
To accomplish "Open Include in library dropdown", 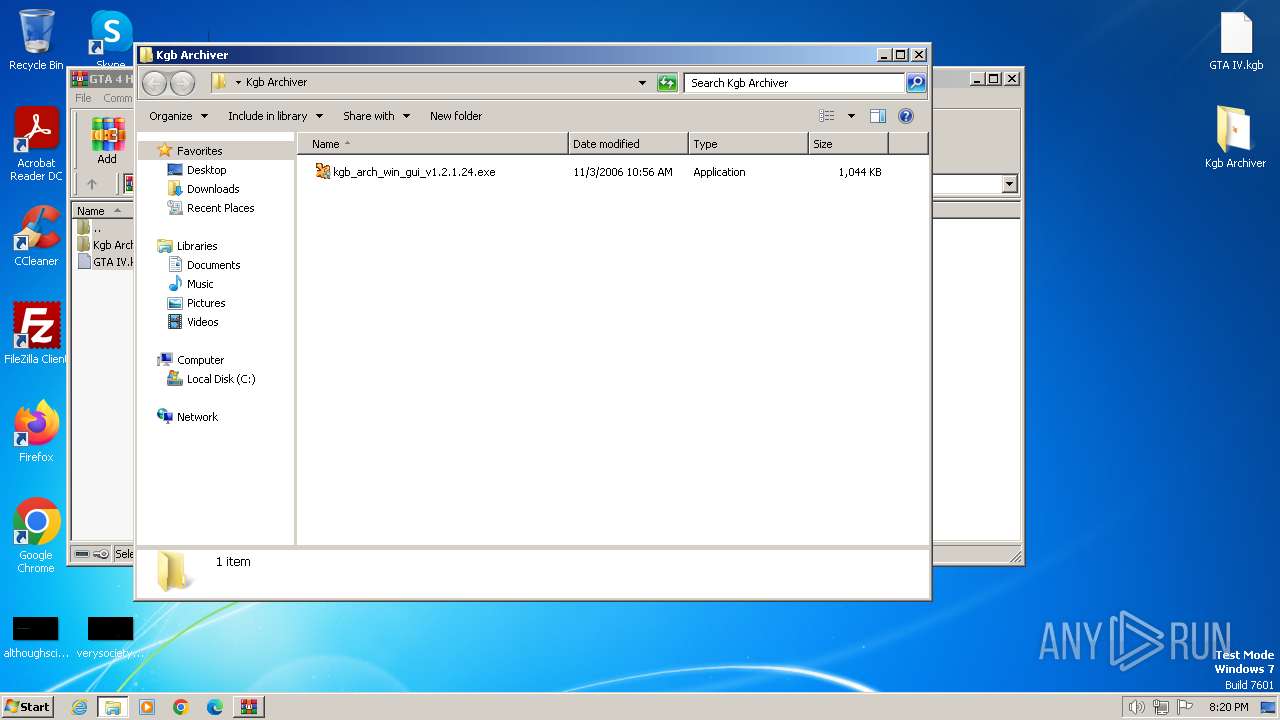I will tap(275, 116).
